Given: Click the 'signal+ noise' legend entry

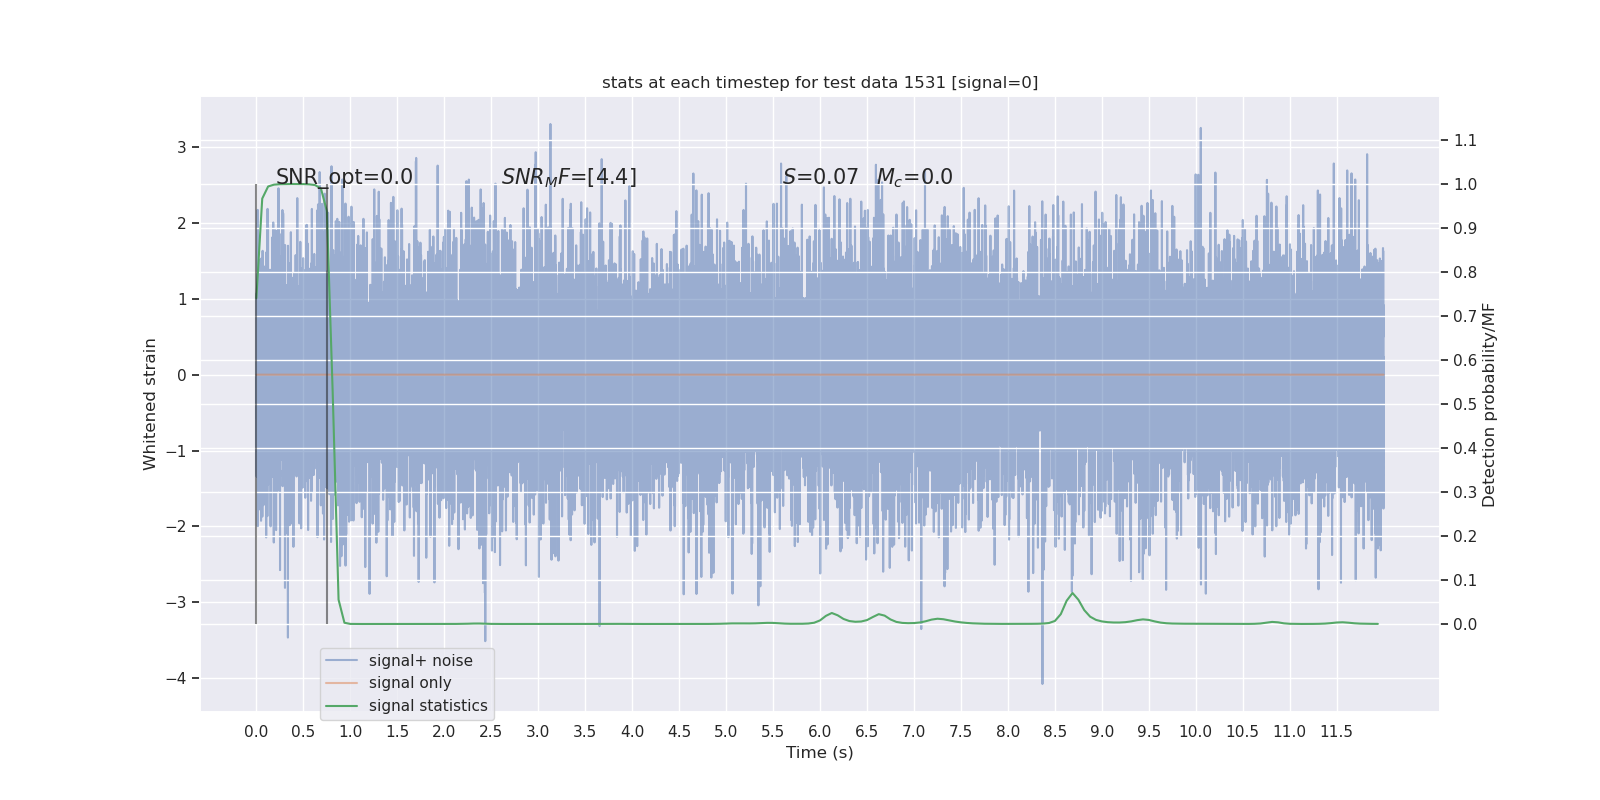Looking at the screenshot, I should [x=420, y=660].
